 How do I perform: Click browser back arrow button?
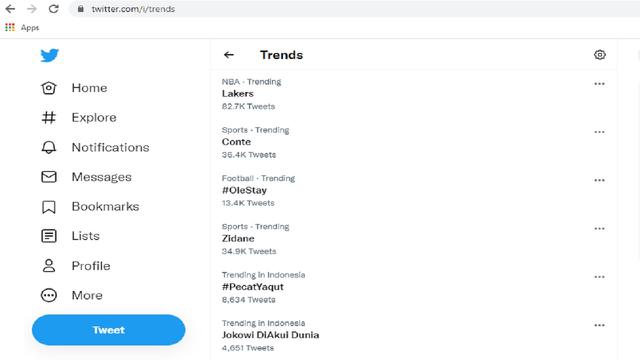(10, 9)
